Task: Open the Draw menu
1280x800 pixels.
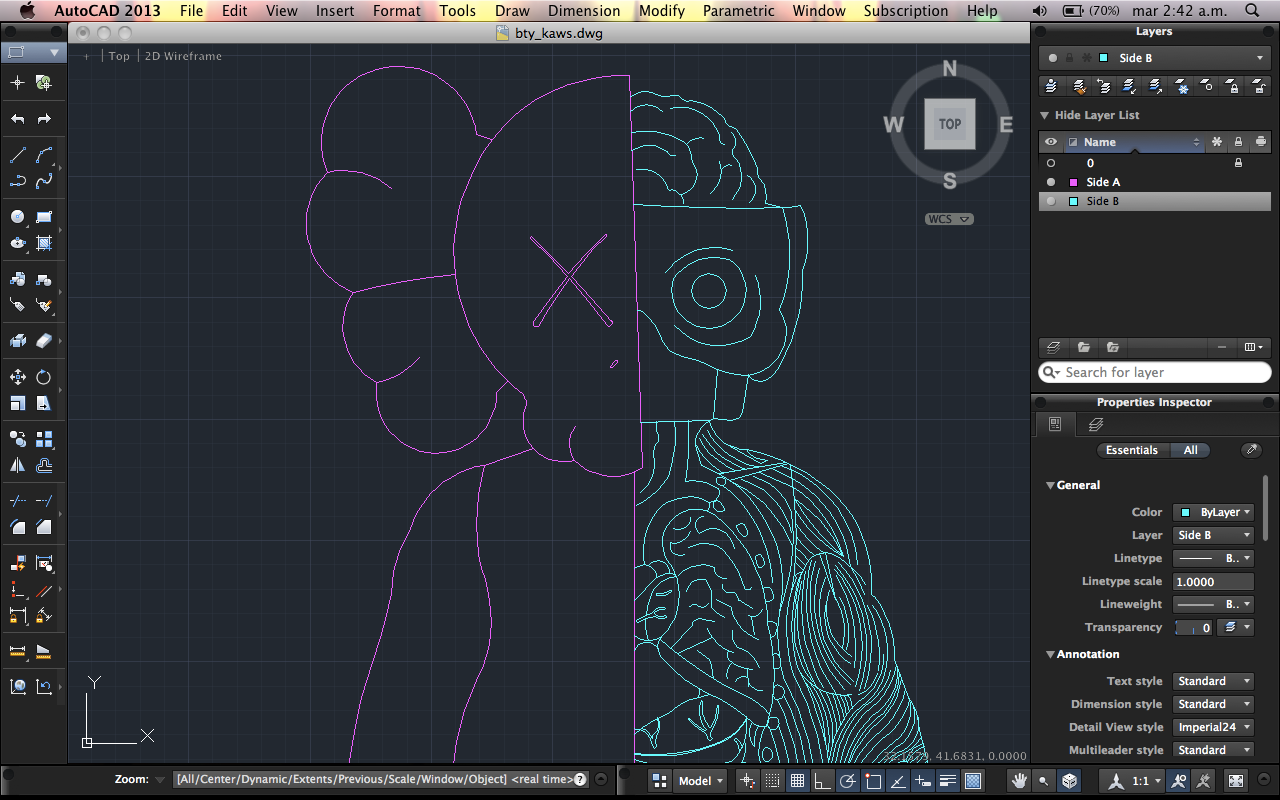Action: pyautogui.click(x=512, y=11)
